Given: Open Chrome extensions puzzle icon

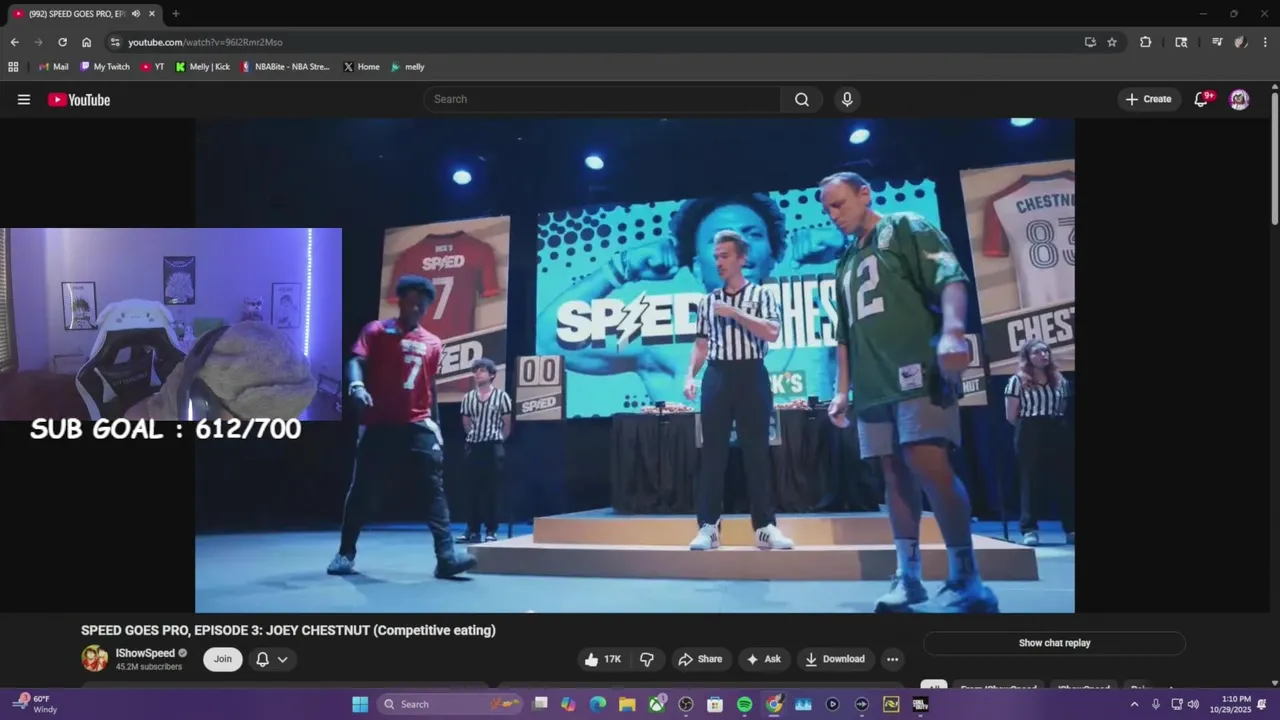Looking at the screenshot, I should pos(1146,42).
